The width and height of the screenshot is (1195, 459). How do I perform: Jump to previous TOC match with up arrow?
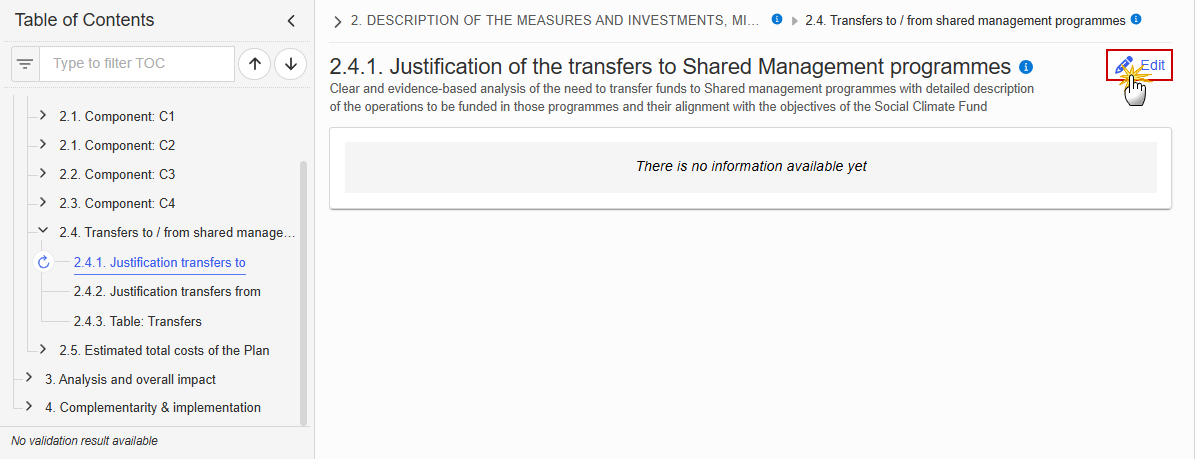click(255, 64)
